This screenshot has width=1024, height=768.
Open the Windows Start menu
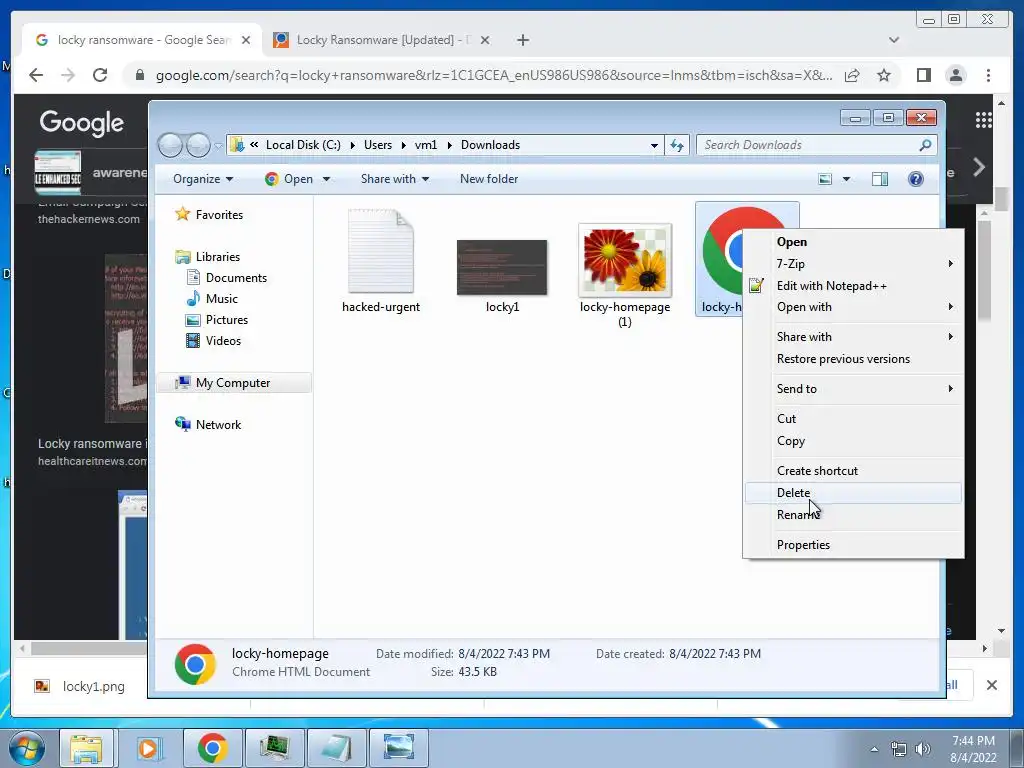click(27, 748)
